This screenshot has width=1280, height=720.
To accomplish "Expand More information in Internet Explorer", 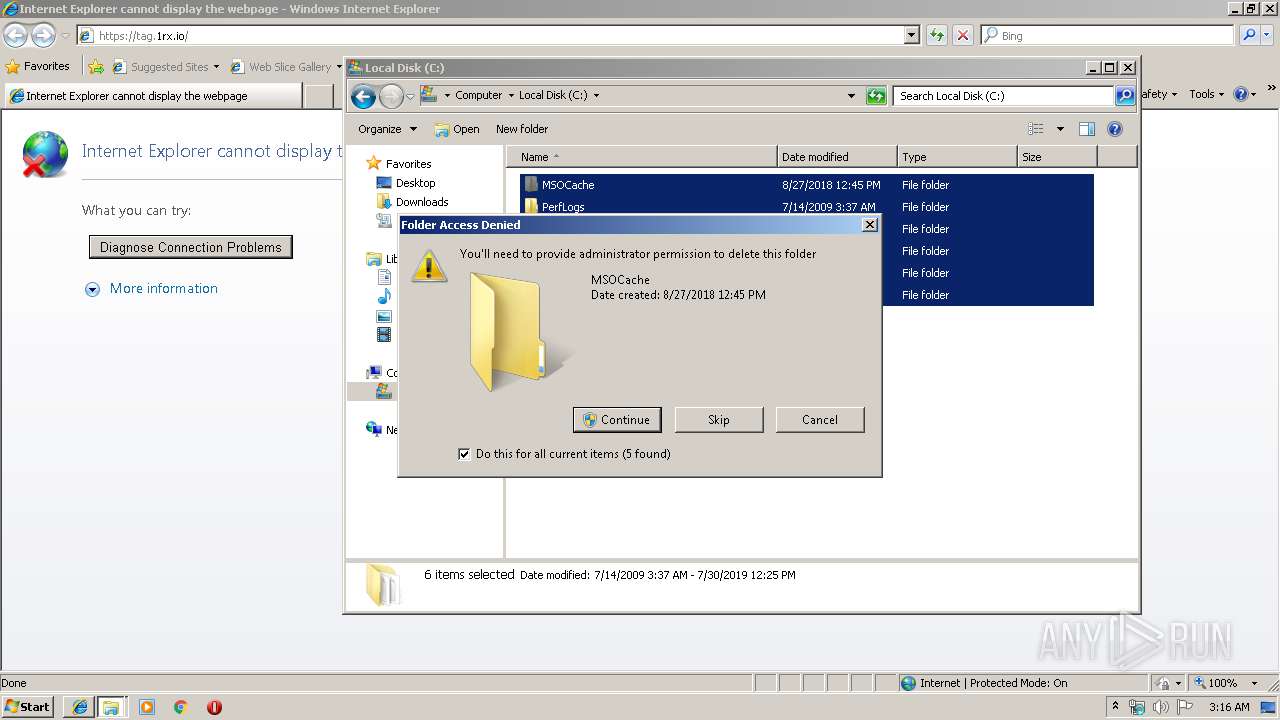I will pyautogui.click(x=152, y=289).
